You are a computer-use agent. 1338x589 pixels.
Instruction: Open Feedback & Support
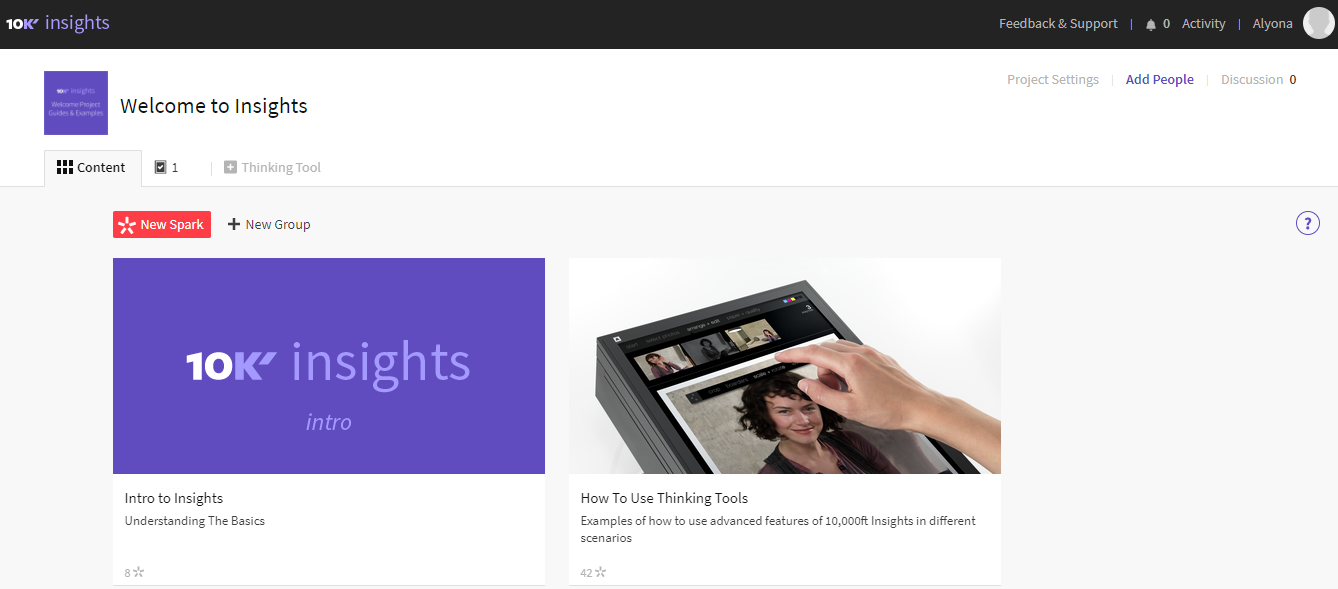(x=1058, y=24)
